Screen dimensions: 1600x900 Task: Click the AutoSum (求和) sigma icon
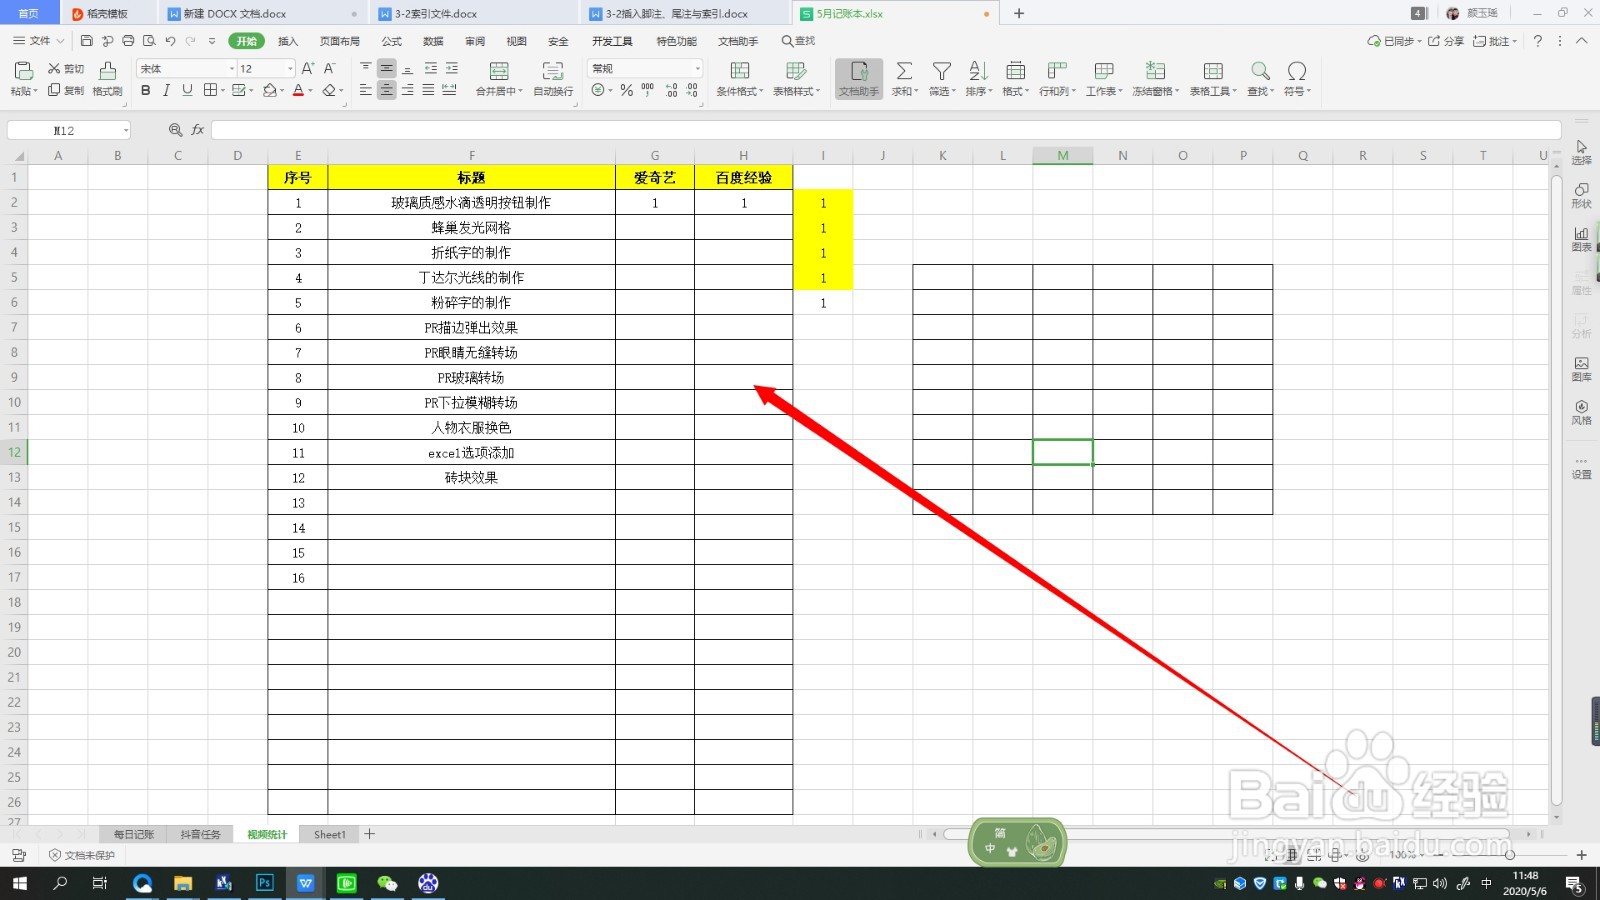click(904, 71)
